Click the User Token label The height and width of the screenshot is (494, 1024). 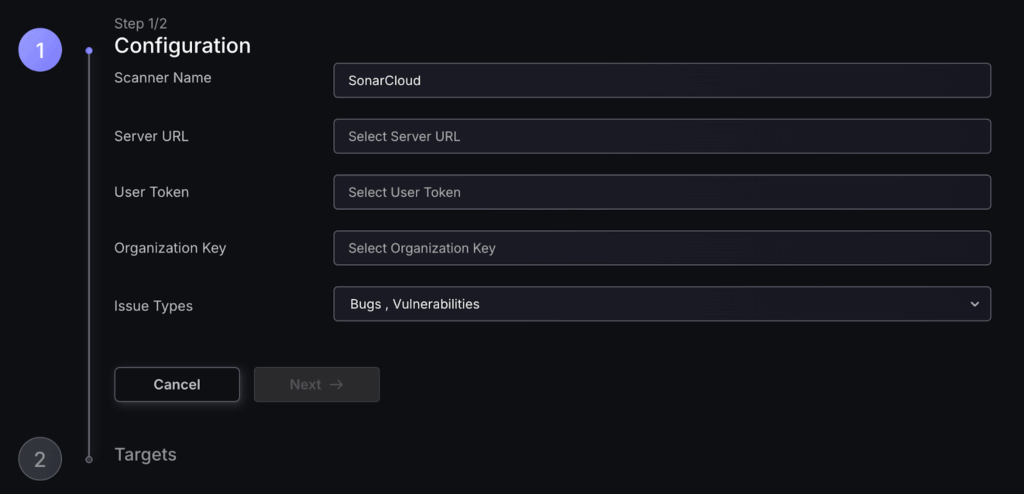pyautogui.click(x=151, y=192)
